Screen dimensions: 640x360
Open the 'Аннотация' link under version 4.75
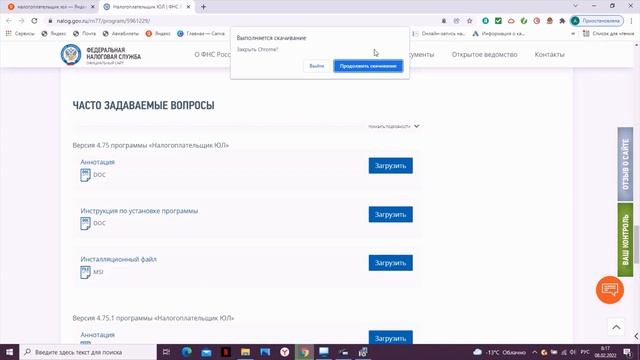[98, 162]
